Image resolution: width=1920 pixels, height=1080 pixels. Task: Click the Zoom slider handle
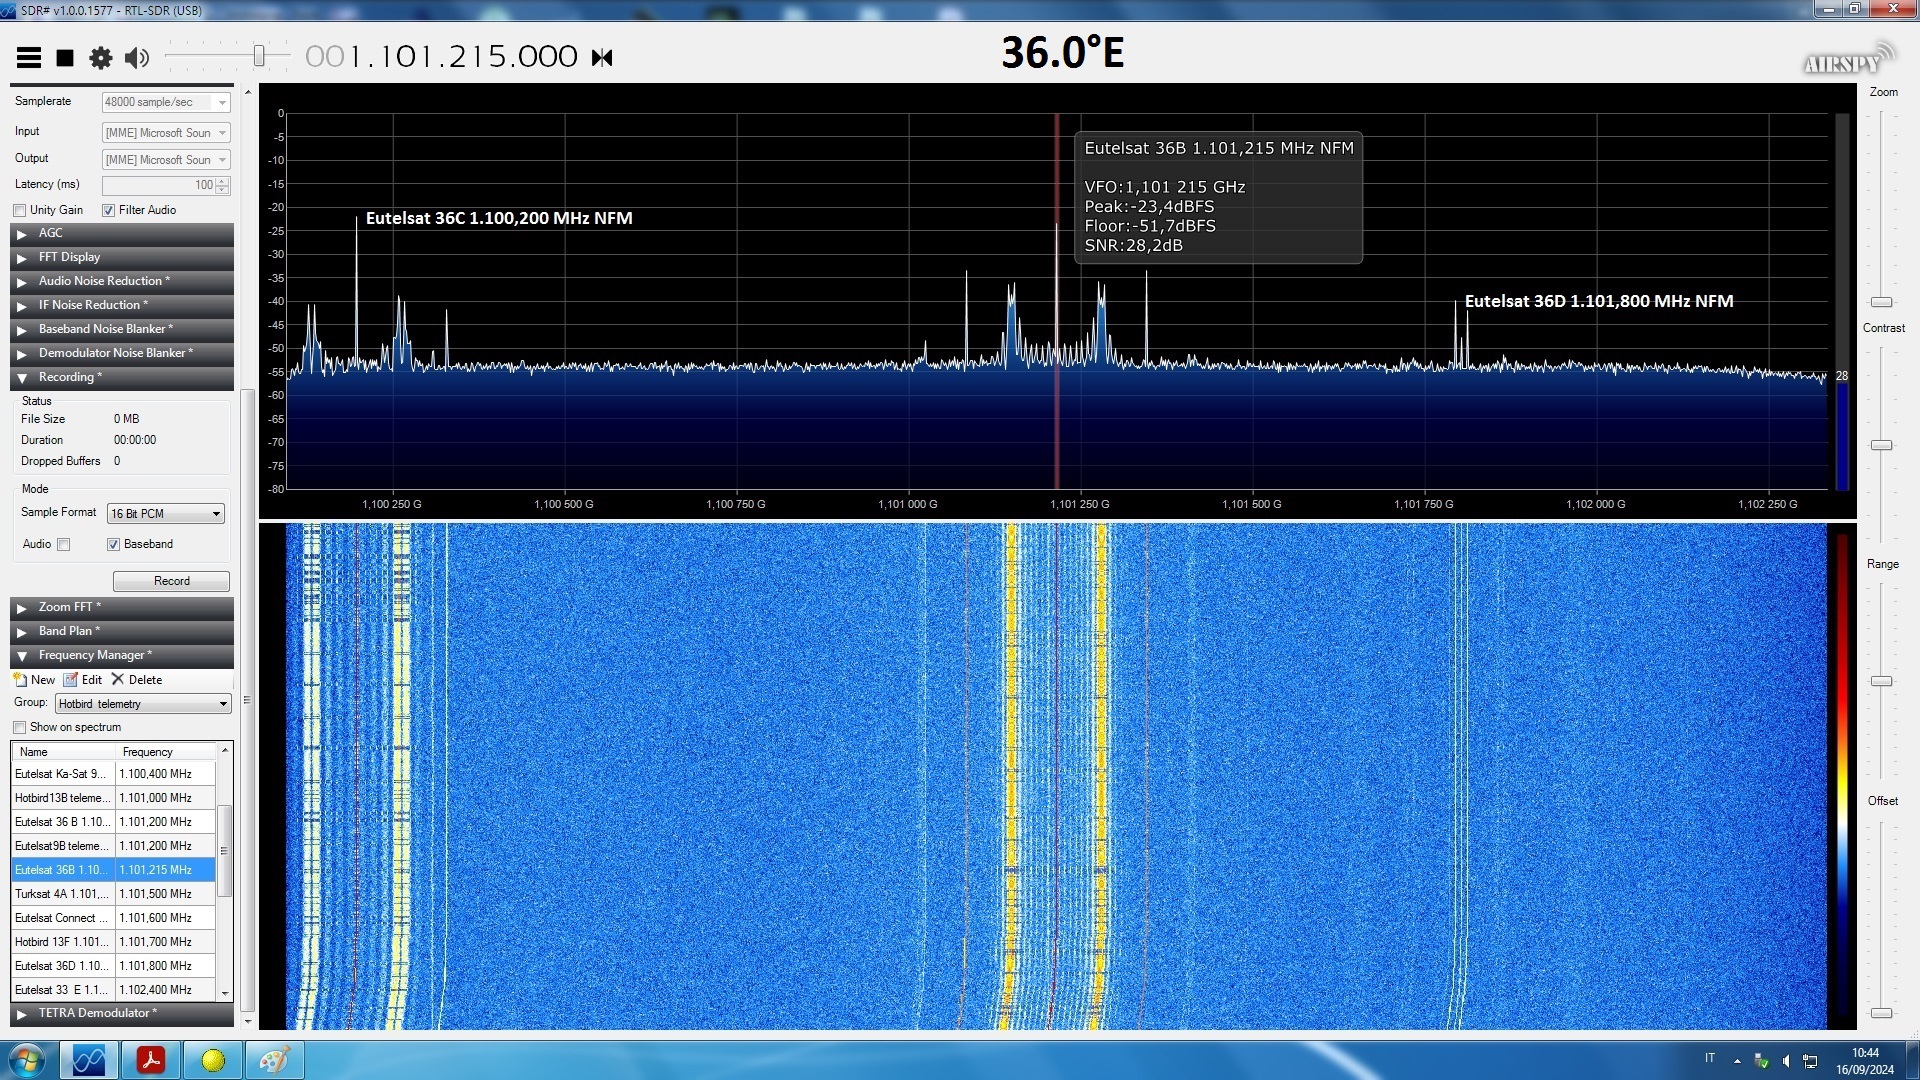click(x=1881, y=302)
